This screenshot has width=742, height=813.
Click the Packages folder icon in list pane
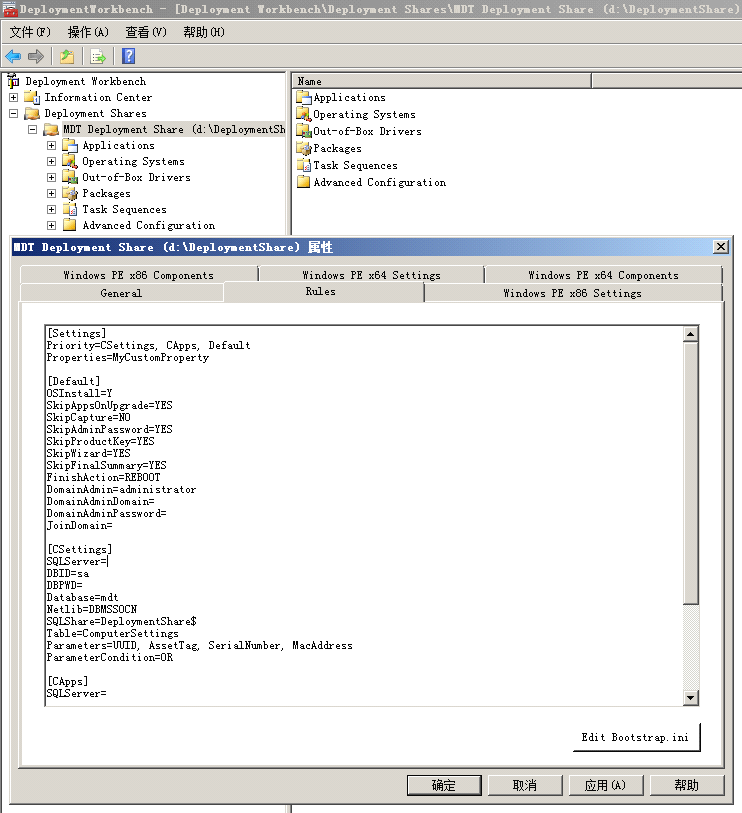(x=304, y=148)
